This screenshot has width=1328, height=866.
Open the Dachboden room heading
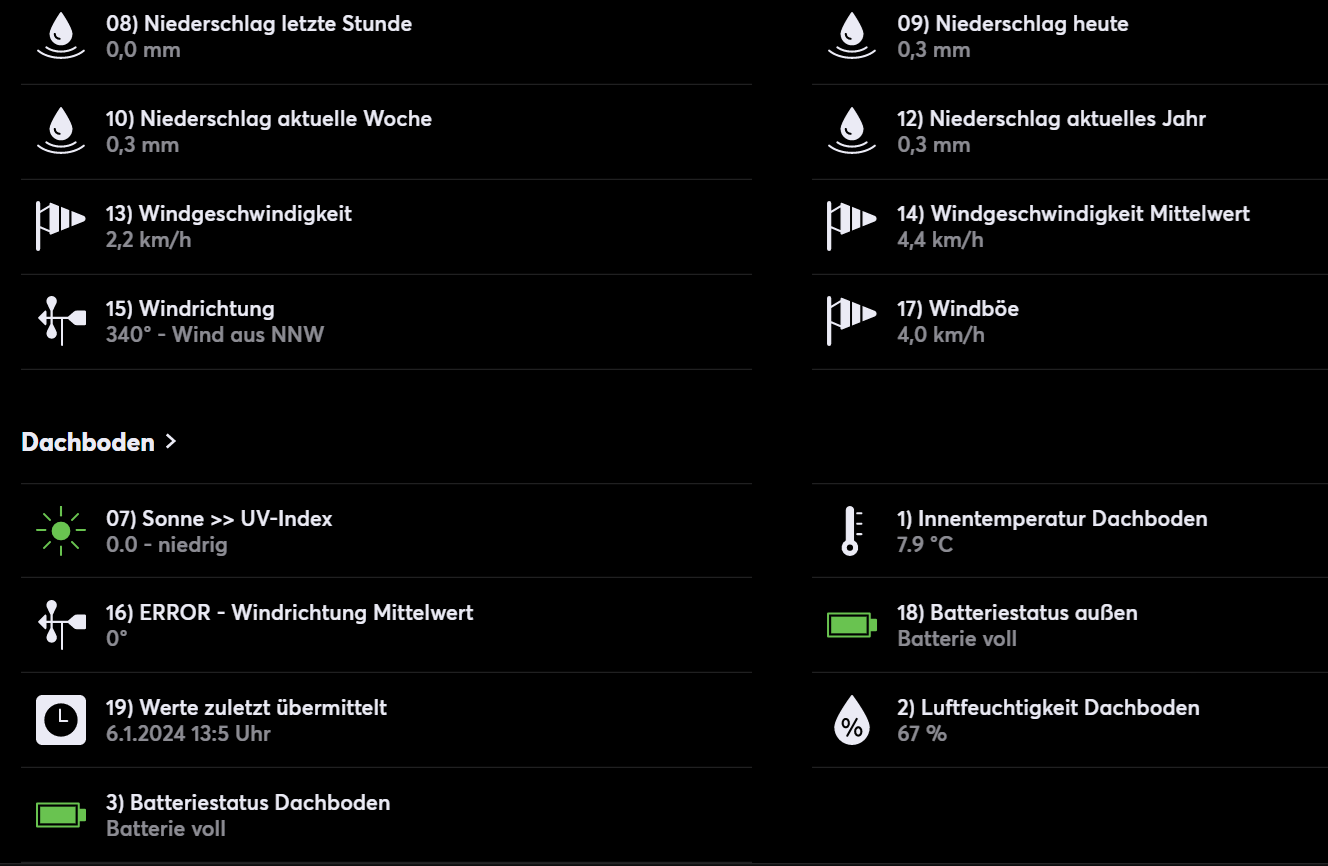pyautogui.click(x=88, y=442)
